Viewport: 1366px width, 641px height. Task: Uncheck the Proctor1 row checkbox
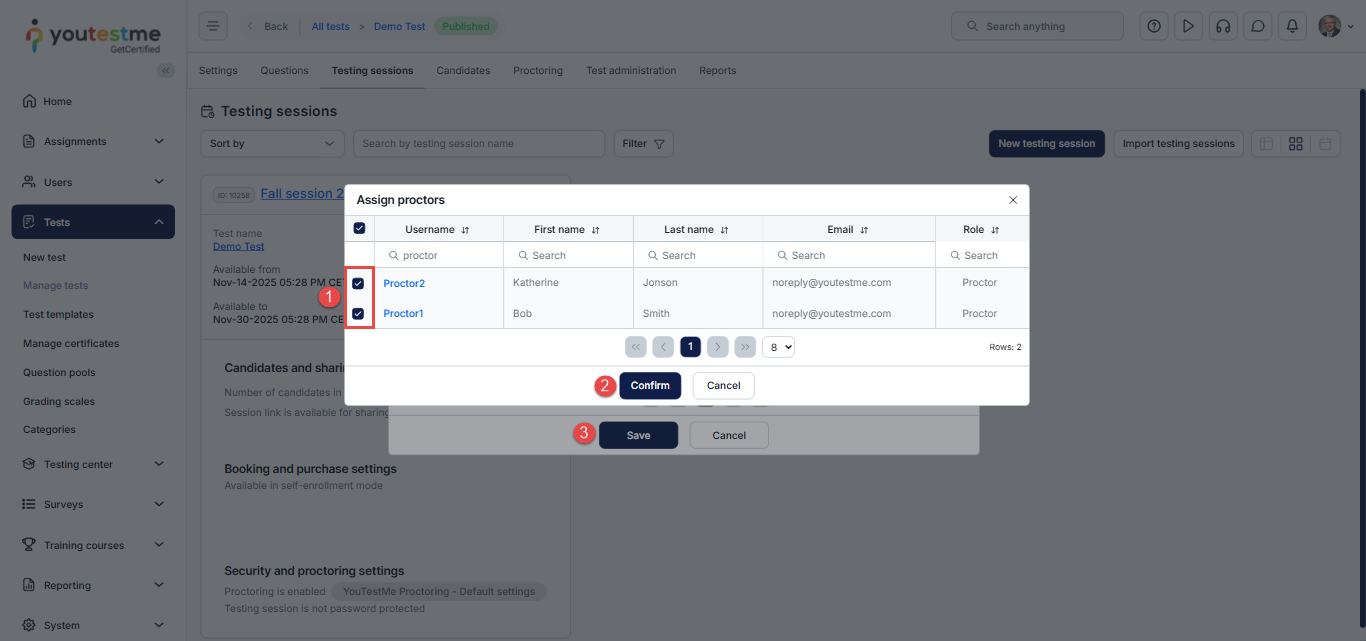click(358, 314)
